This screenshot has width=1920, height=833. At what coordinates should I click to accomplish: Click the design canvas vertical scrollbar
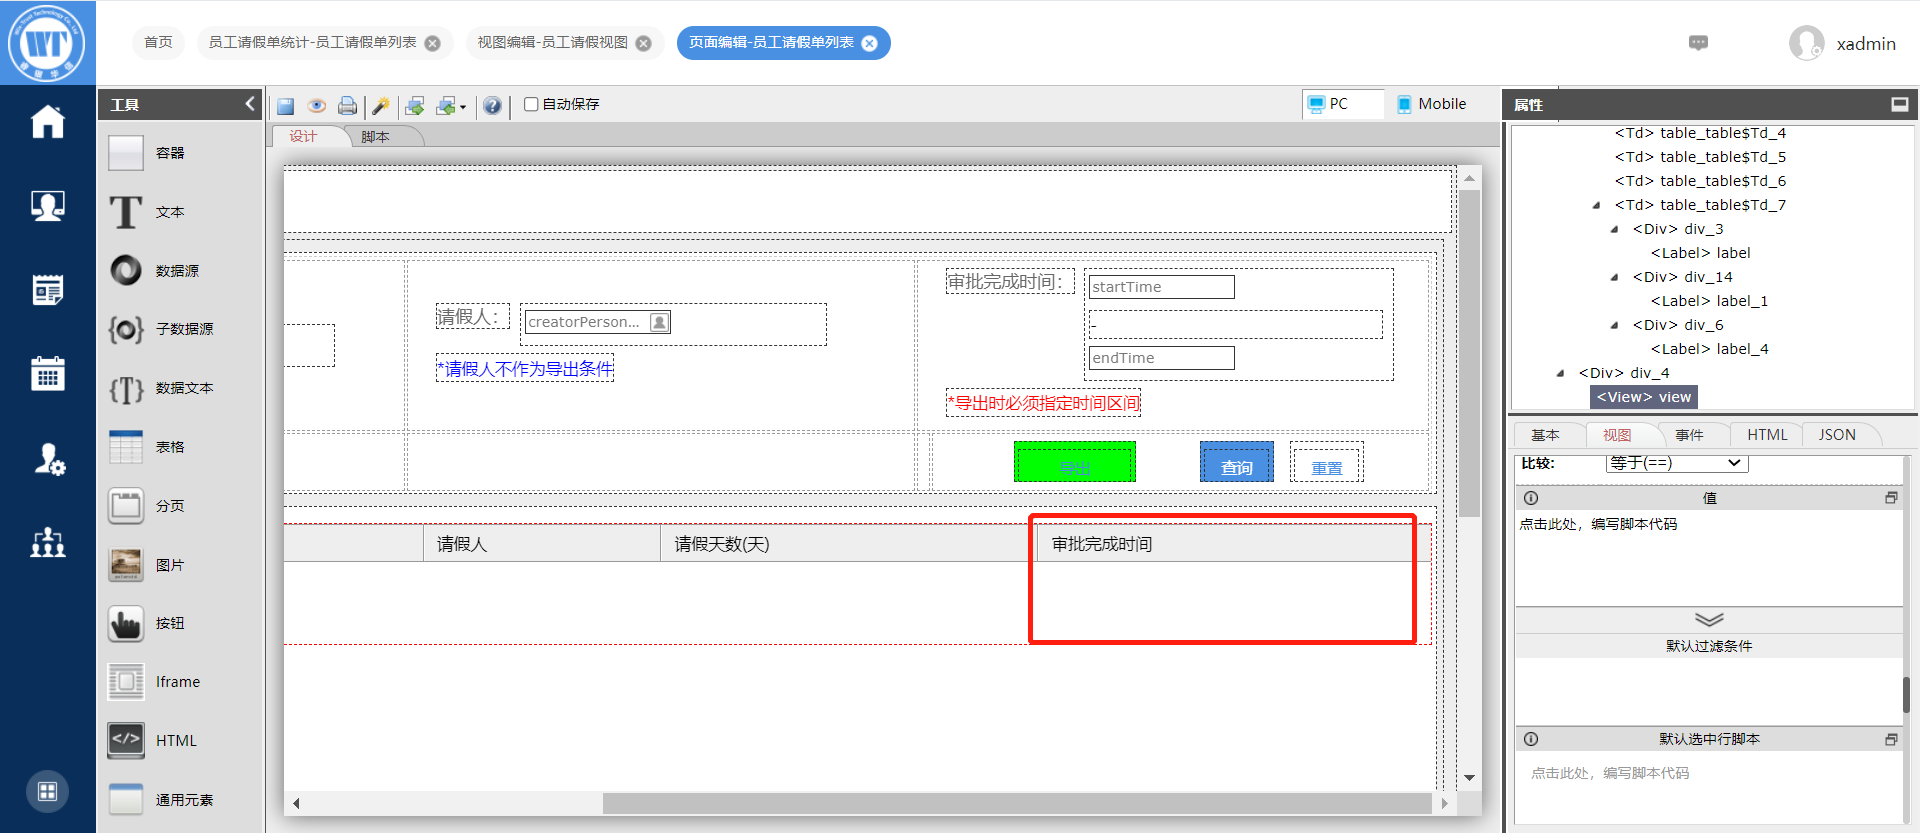(x=1469, y=354)
